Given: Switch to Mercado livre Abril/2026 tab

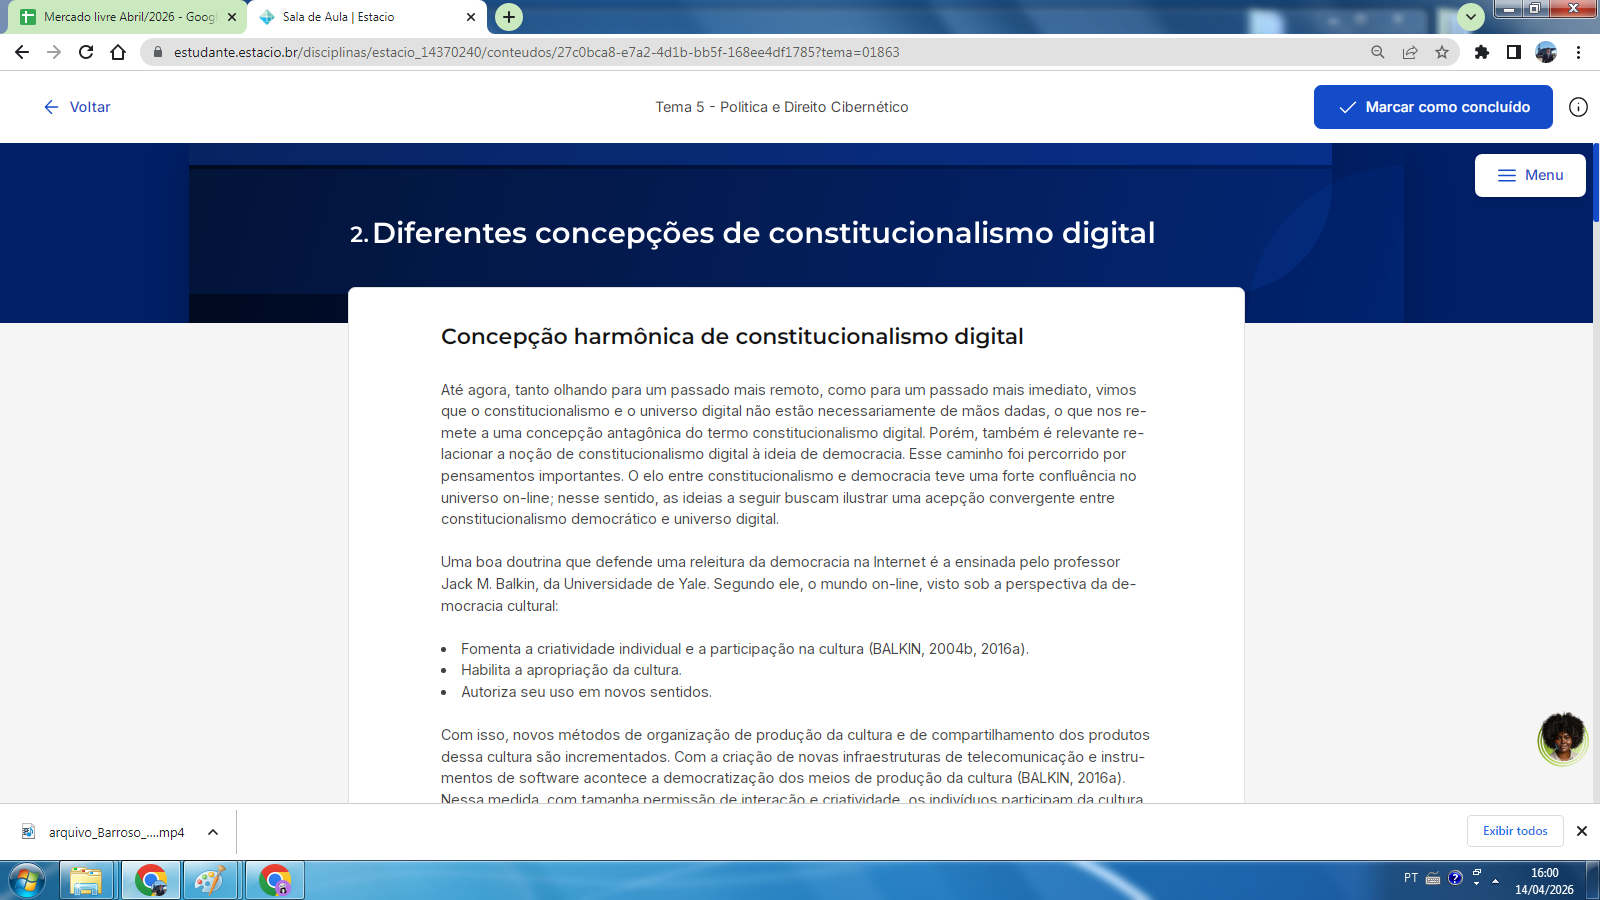Looking at the screenshot, I should (128, 17).
